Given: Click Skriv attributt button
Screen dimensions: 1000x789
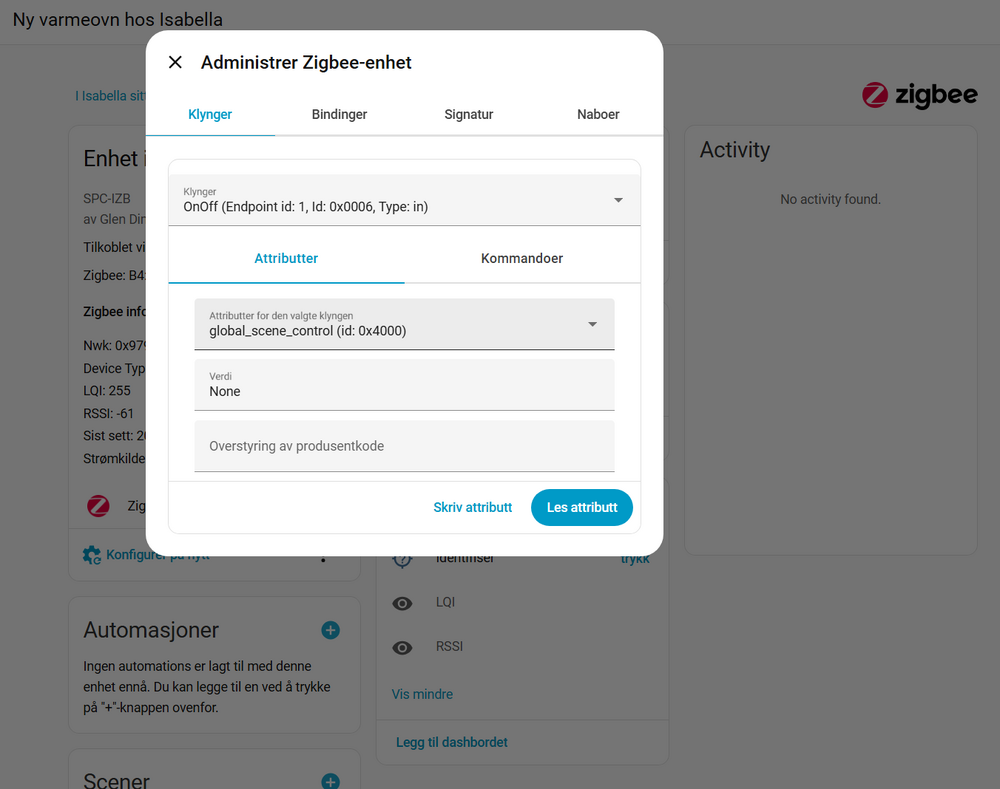Looking at the screenshot, I should (x=473, y=507).
